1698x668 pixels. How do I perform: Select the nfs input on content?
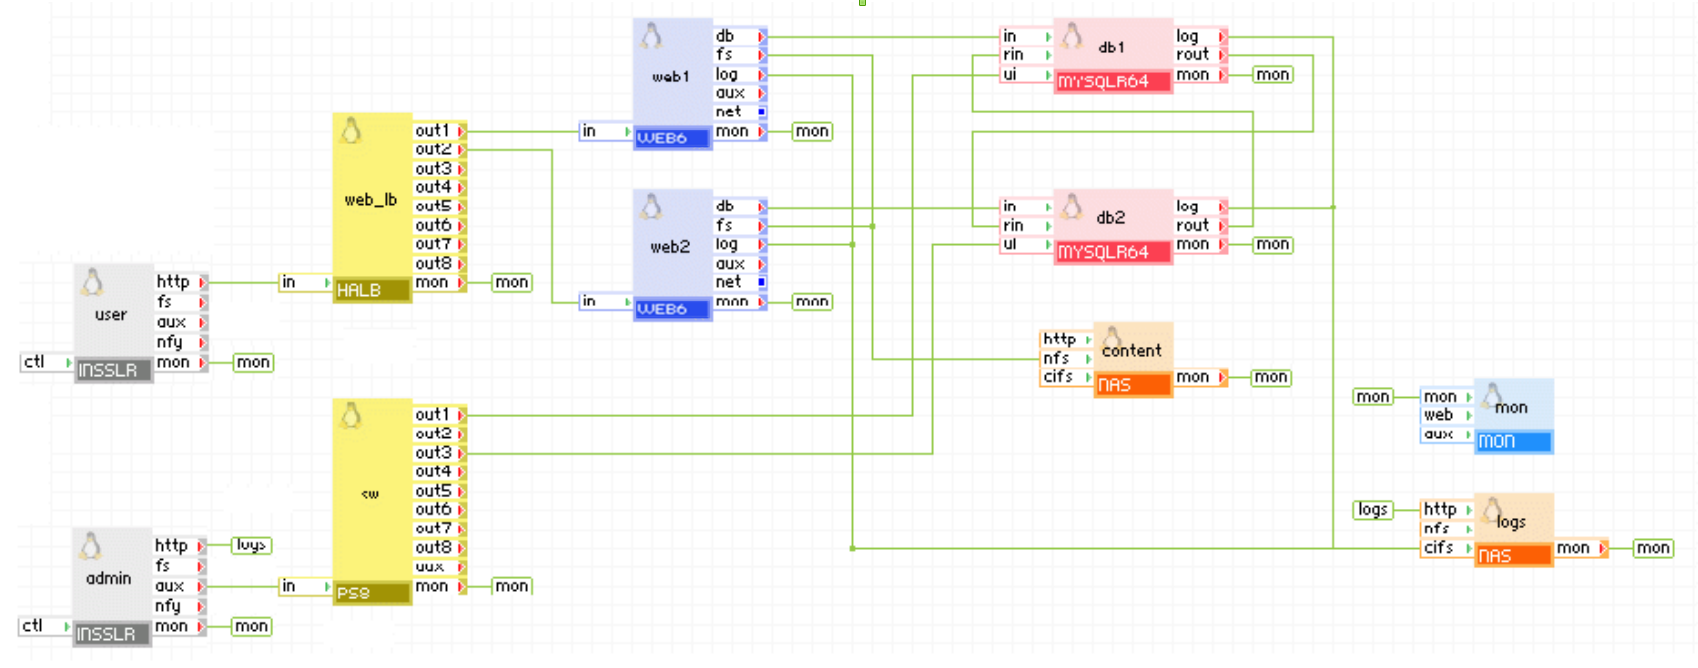pos(1067,358)
